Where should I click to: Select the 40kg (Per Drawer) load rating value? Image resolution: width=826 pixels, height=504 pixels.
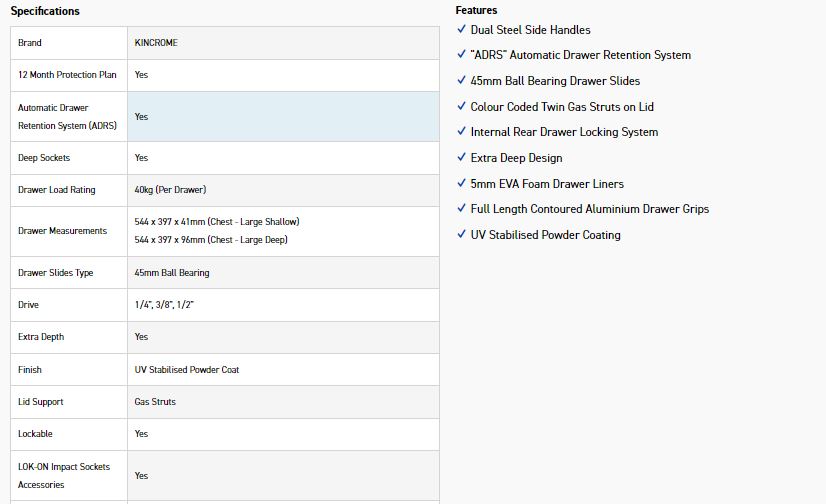pyautogui.click(x=170, y=190)
